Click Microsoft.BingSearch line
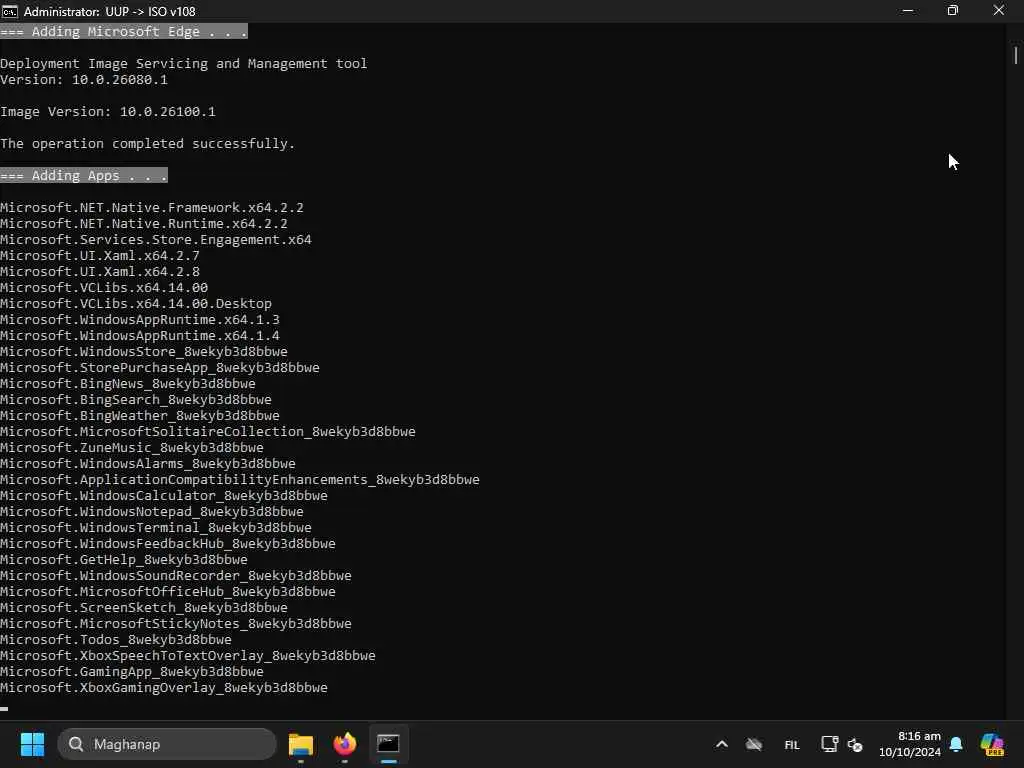Image resolution: width=1024 pixels, height=768 pixels. click(136, 400)
